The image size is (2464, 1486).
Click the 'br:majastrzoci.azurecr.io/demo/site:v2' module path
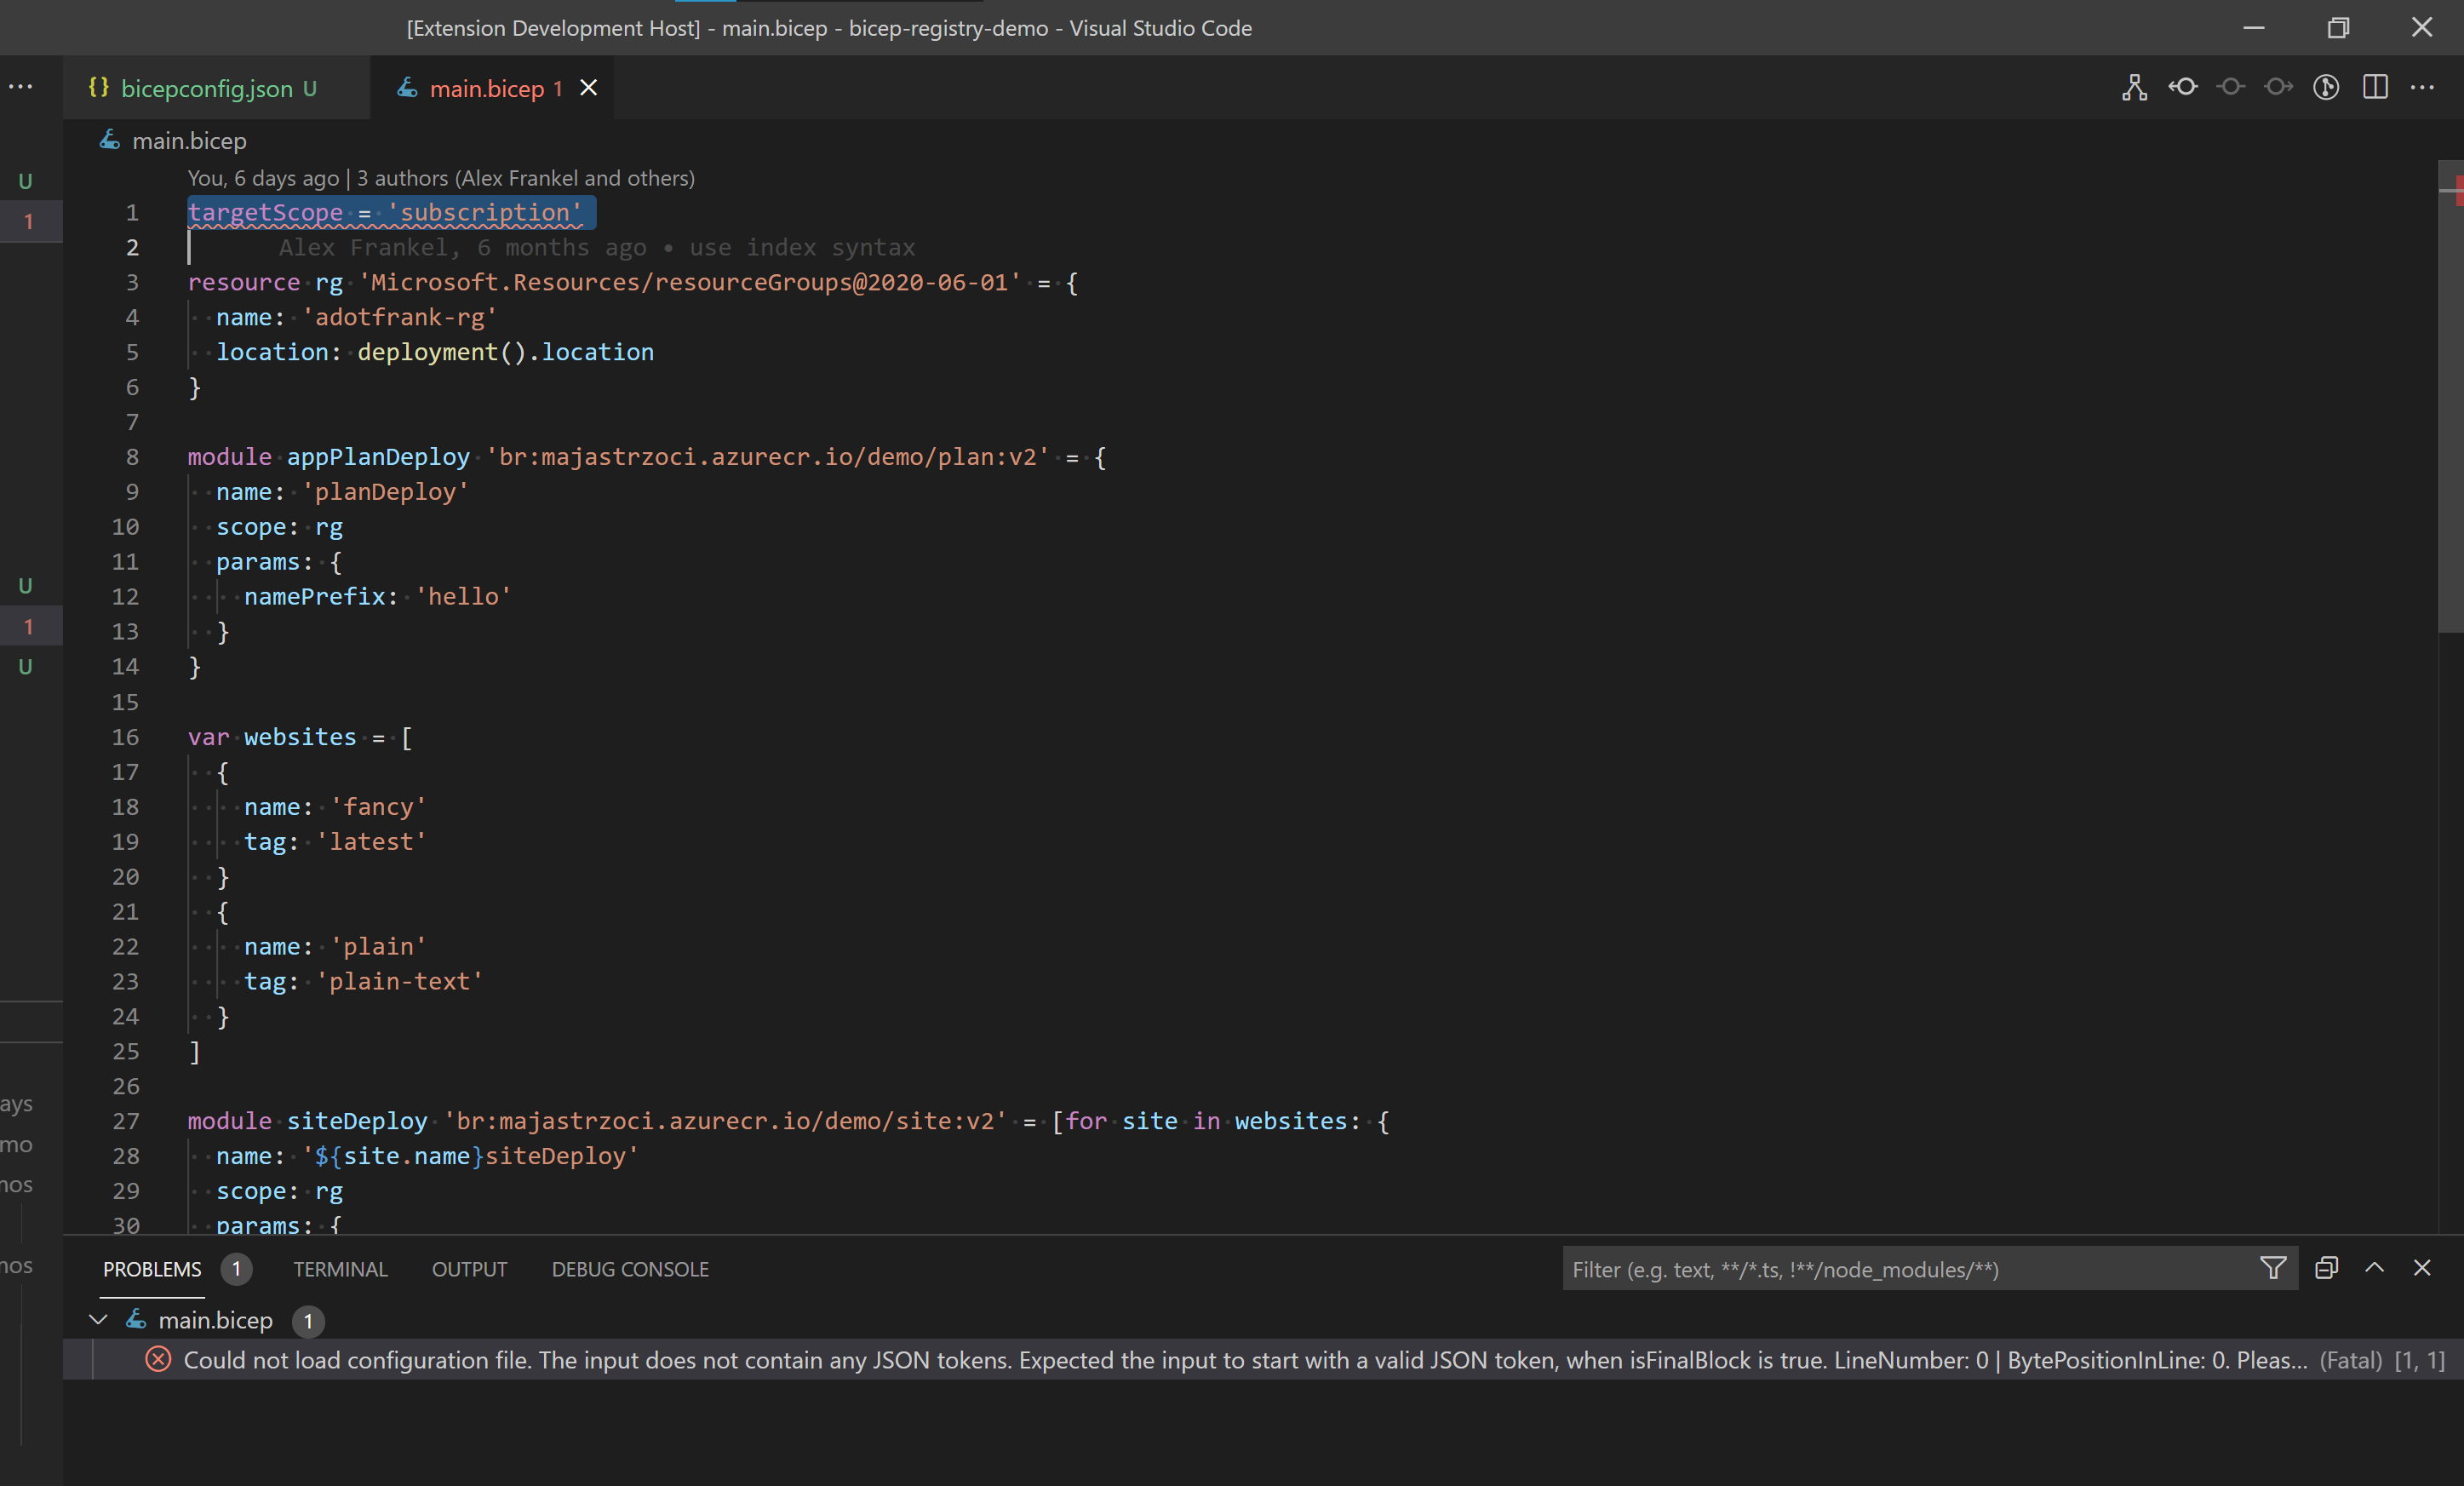click(x=726, y=1121)
